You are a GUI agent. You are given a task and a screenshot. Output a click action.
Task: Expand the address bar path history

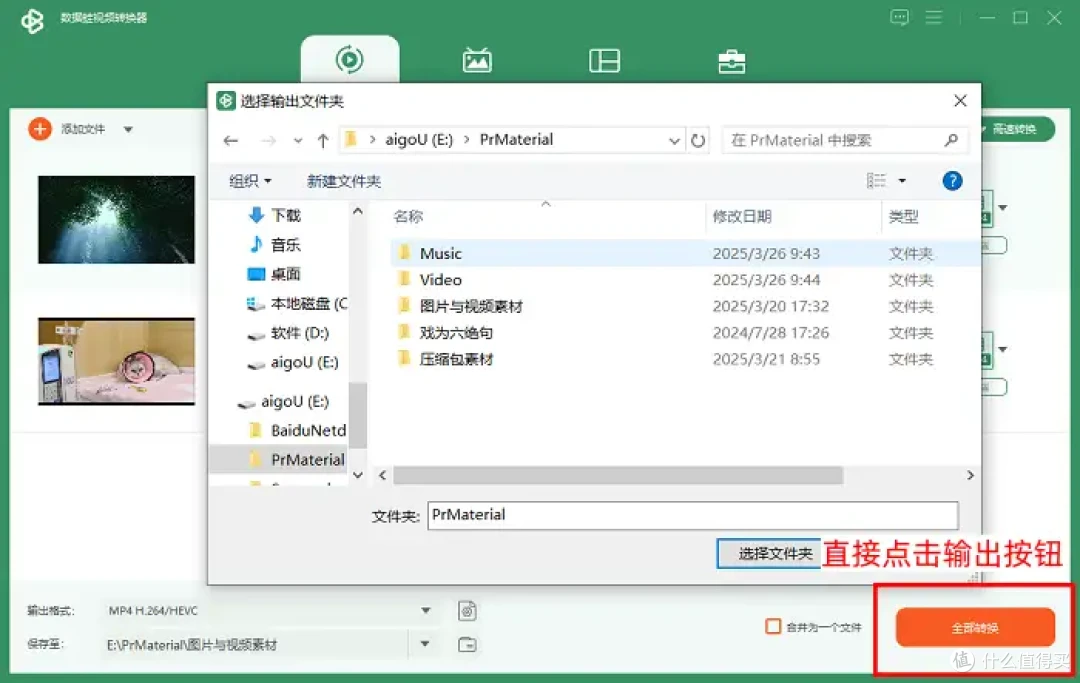674,140
